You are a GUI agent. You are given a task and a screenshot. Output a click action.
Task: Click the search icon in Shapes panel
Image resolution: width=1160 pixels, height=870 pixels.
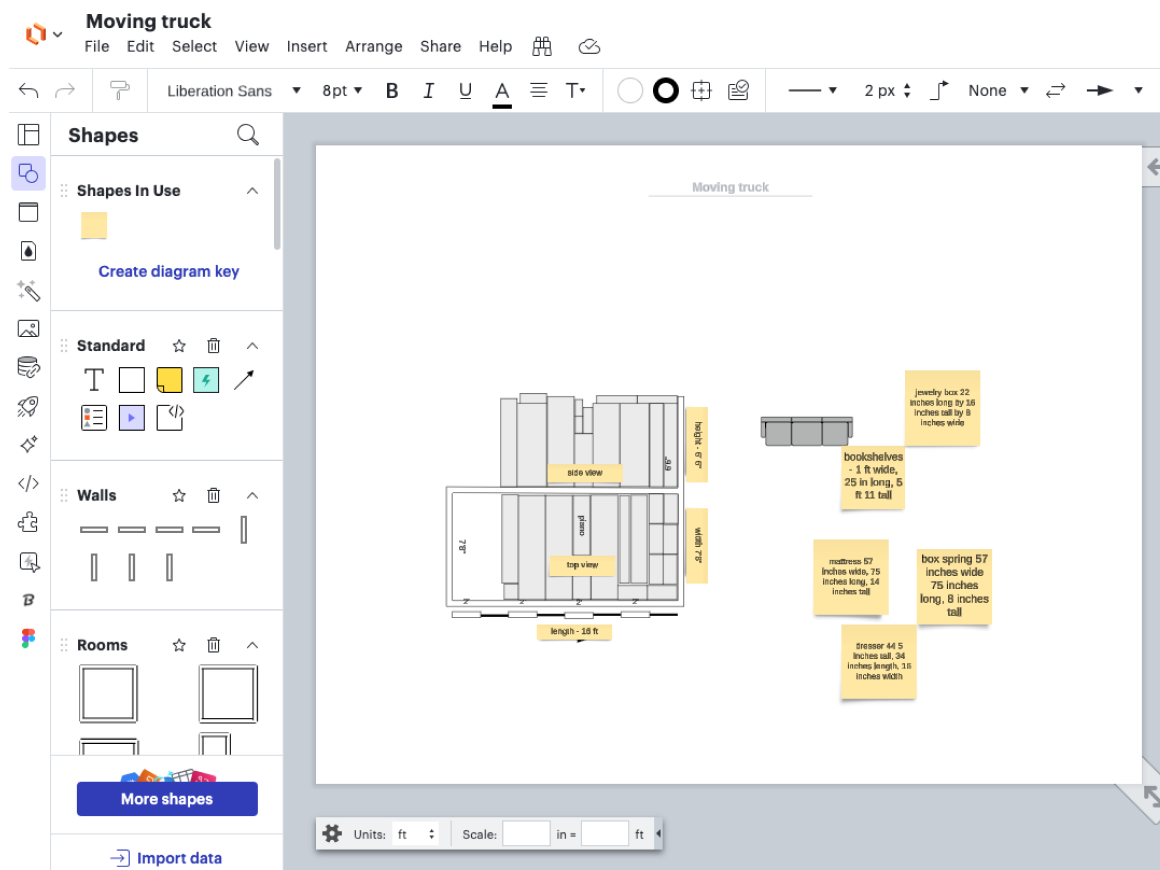click(248, 135)
